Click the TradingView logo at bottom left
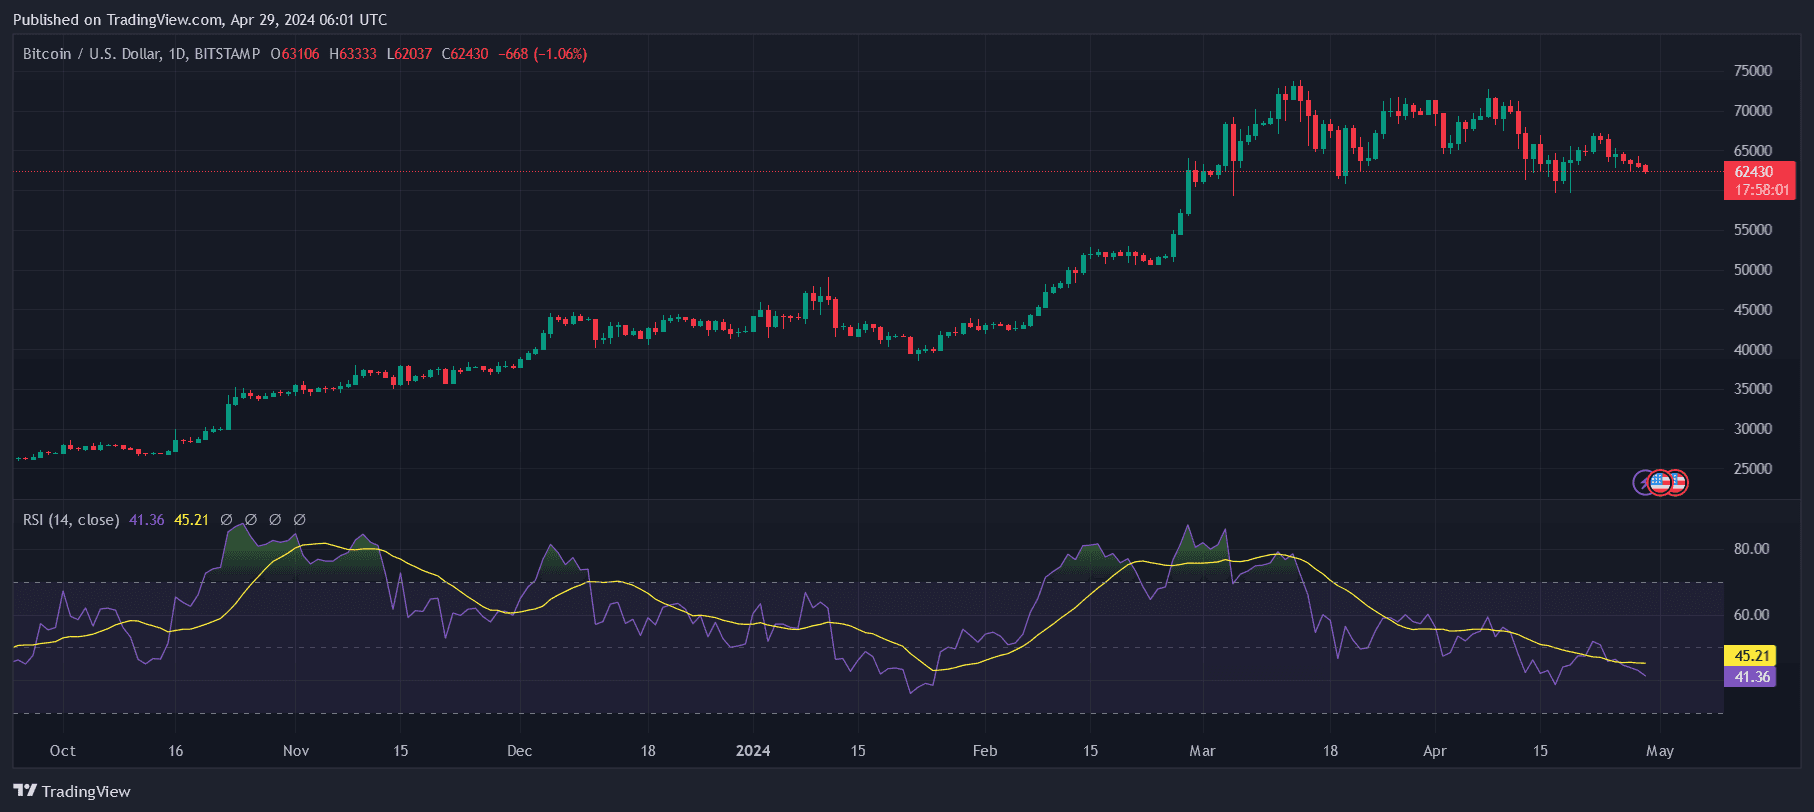Screen dimensions: 1814x812 [72, 791]
